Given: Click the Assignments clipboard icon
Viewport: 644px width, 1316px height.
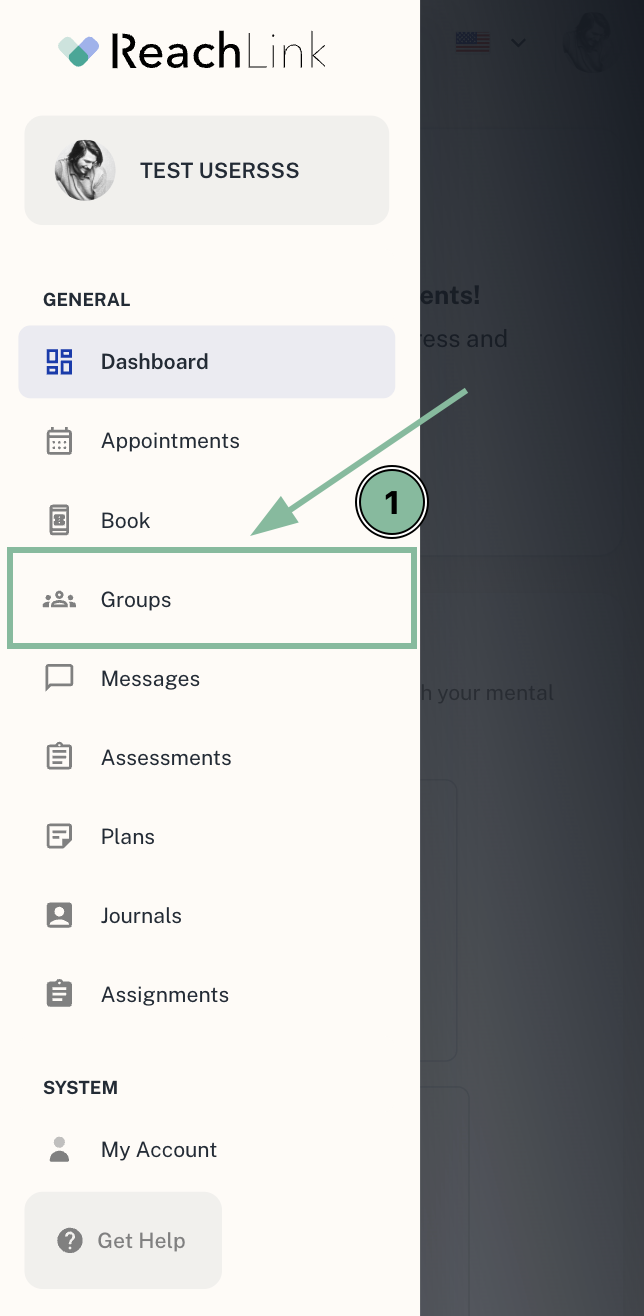Looking at the screenshot, I should [x=60, y=994].
